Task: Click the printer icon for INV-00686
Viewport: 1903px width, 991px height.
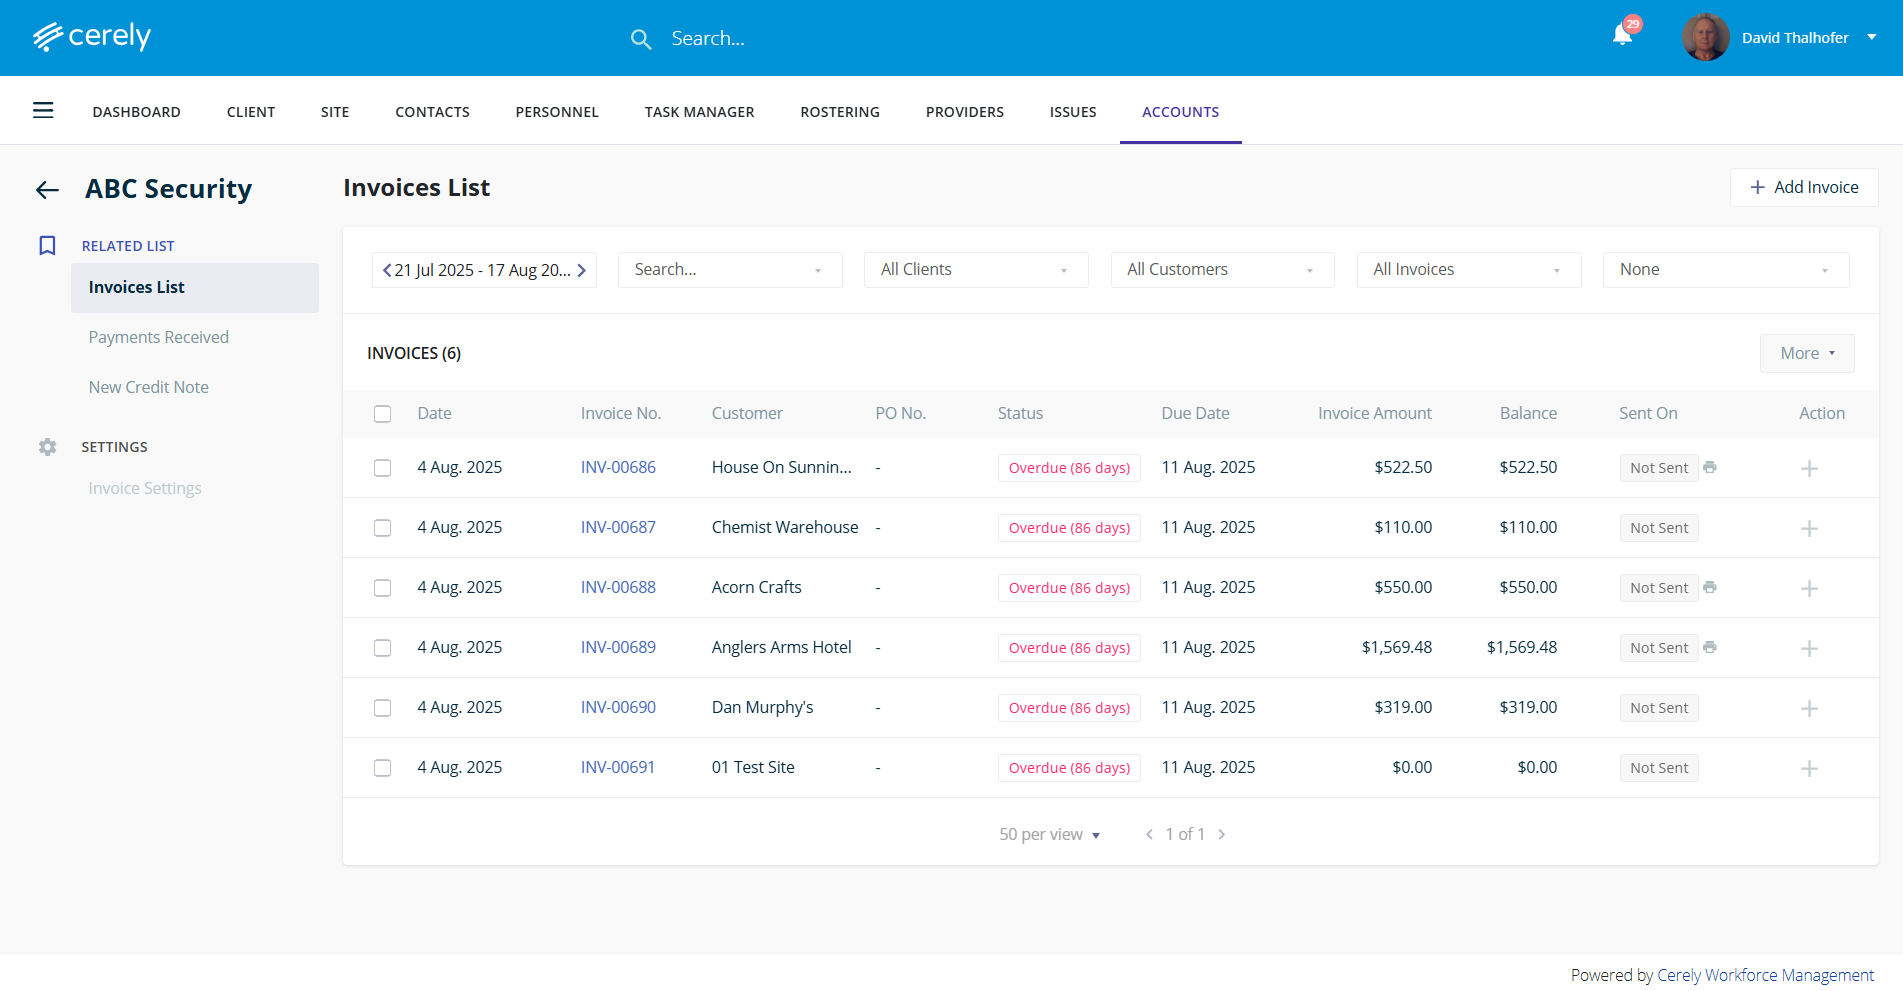Action: 1710,467
